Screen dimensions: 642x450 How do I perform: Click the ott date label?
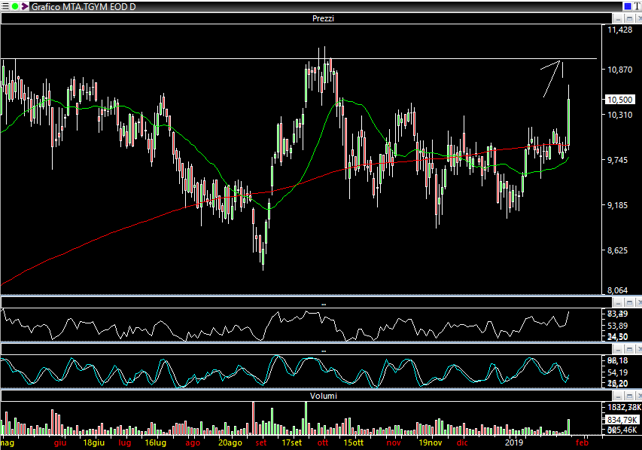tap(323, 443)
